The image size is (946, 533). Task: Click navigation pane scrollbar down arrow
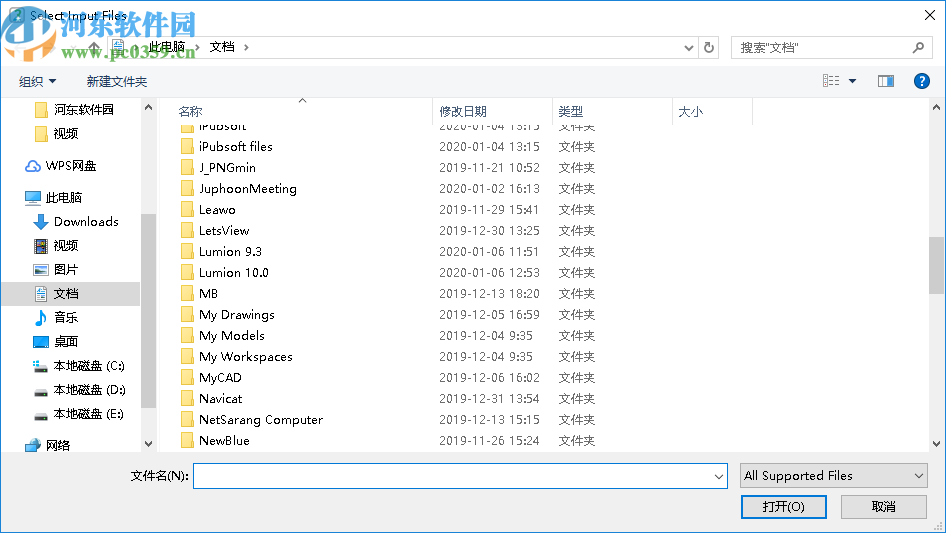click(148, 444)
